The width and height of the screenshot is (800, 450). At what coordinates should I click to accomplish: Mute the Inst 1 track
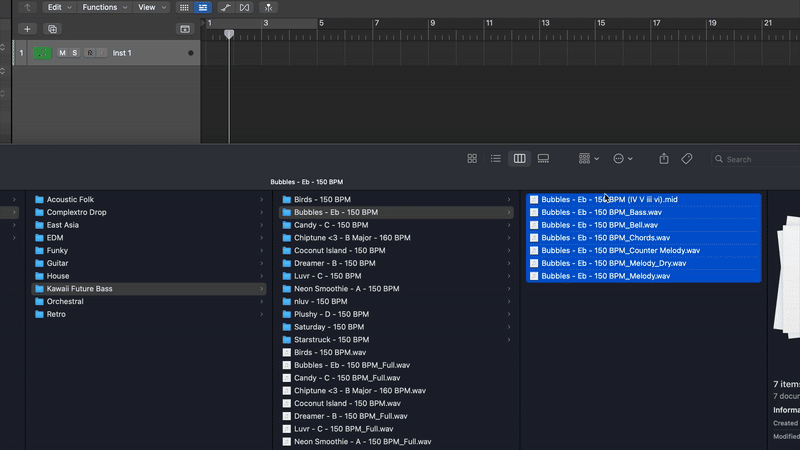tap(62, 53)
